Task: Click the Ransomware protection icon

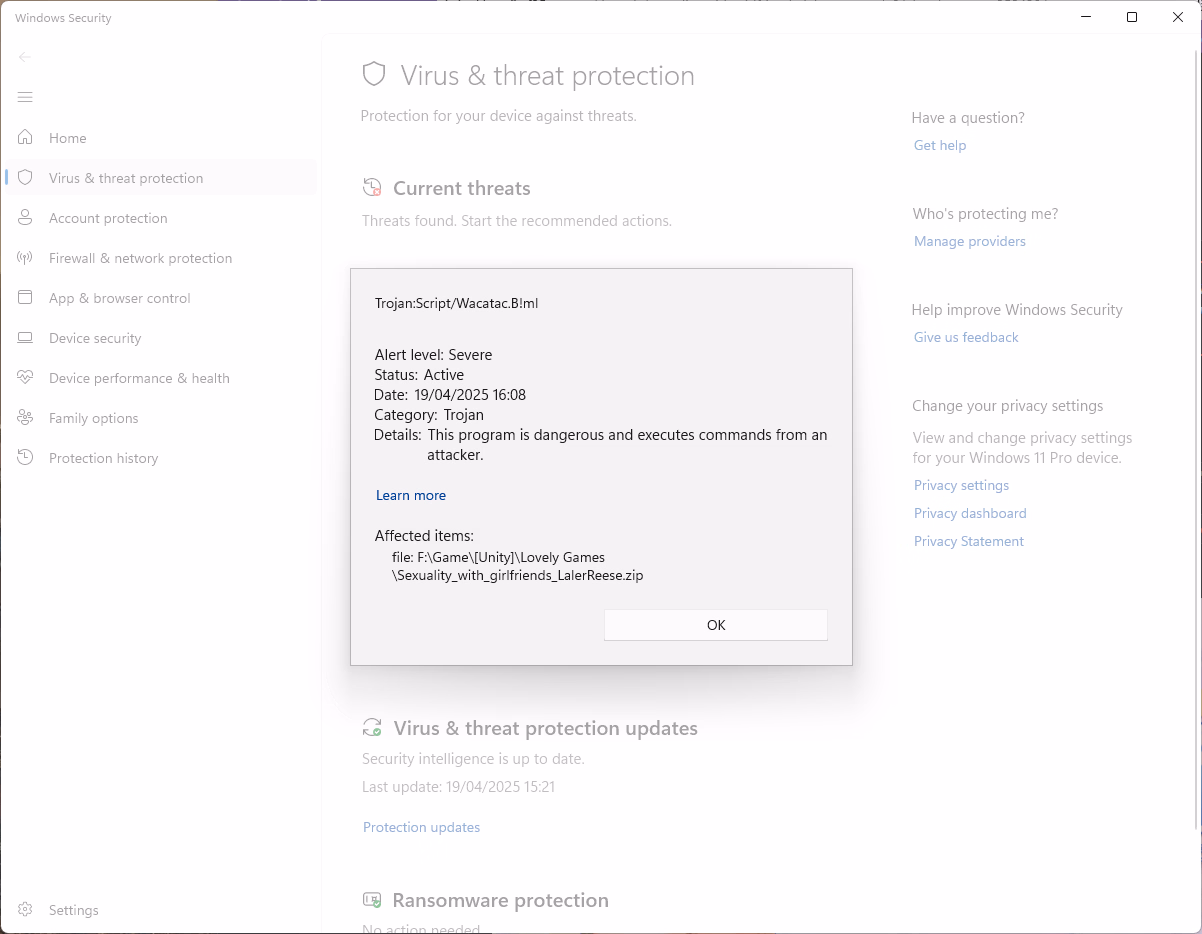Action: [372, 900]
